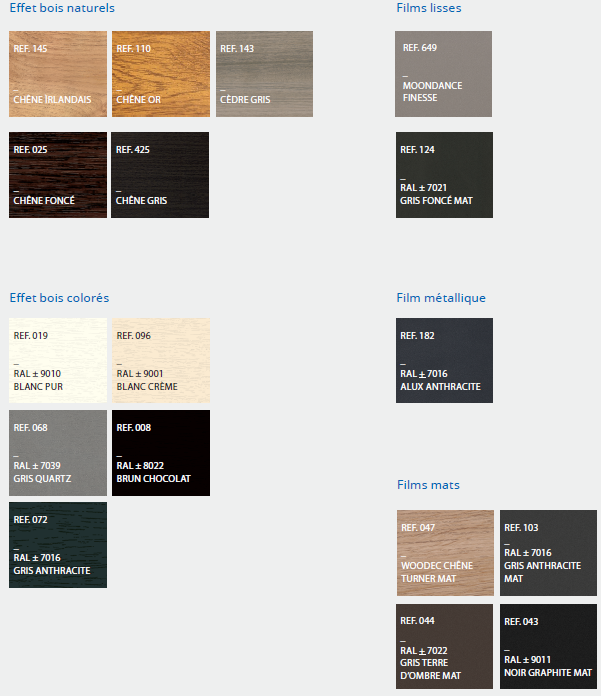Click the Brun Chocolat REF. 008 swatch

tap(160, 453)
